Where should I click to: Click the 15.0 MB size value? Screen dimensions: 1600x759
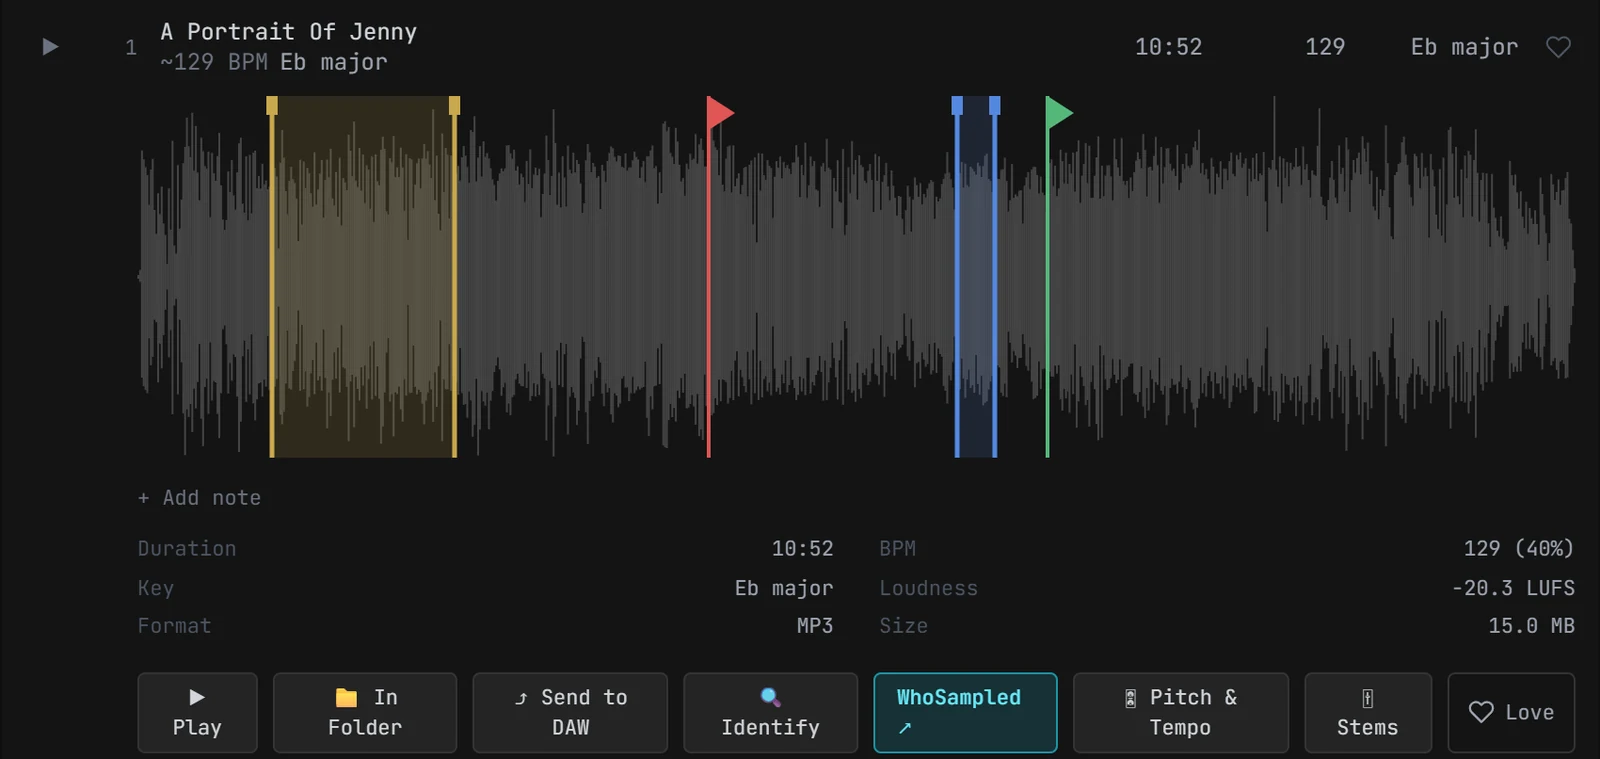1531,626
